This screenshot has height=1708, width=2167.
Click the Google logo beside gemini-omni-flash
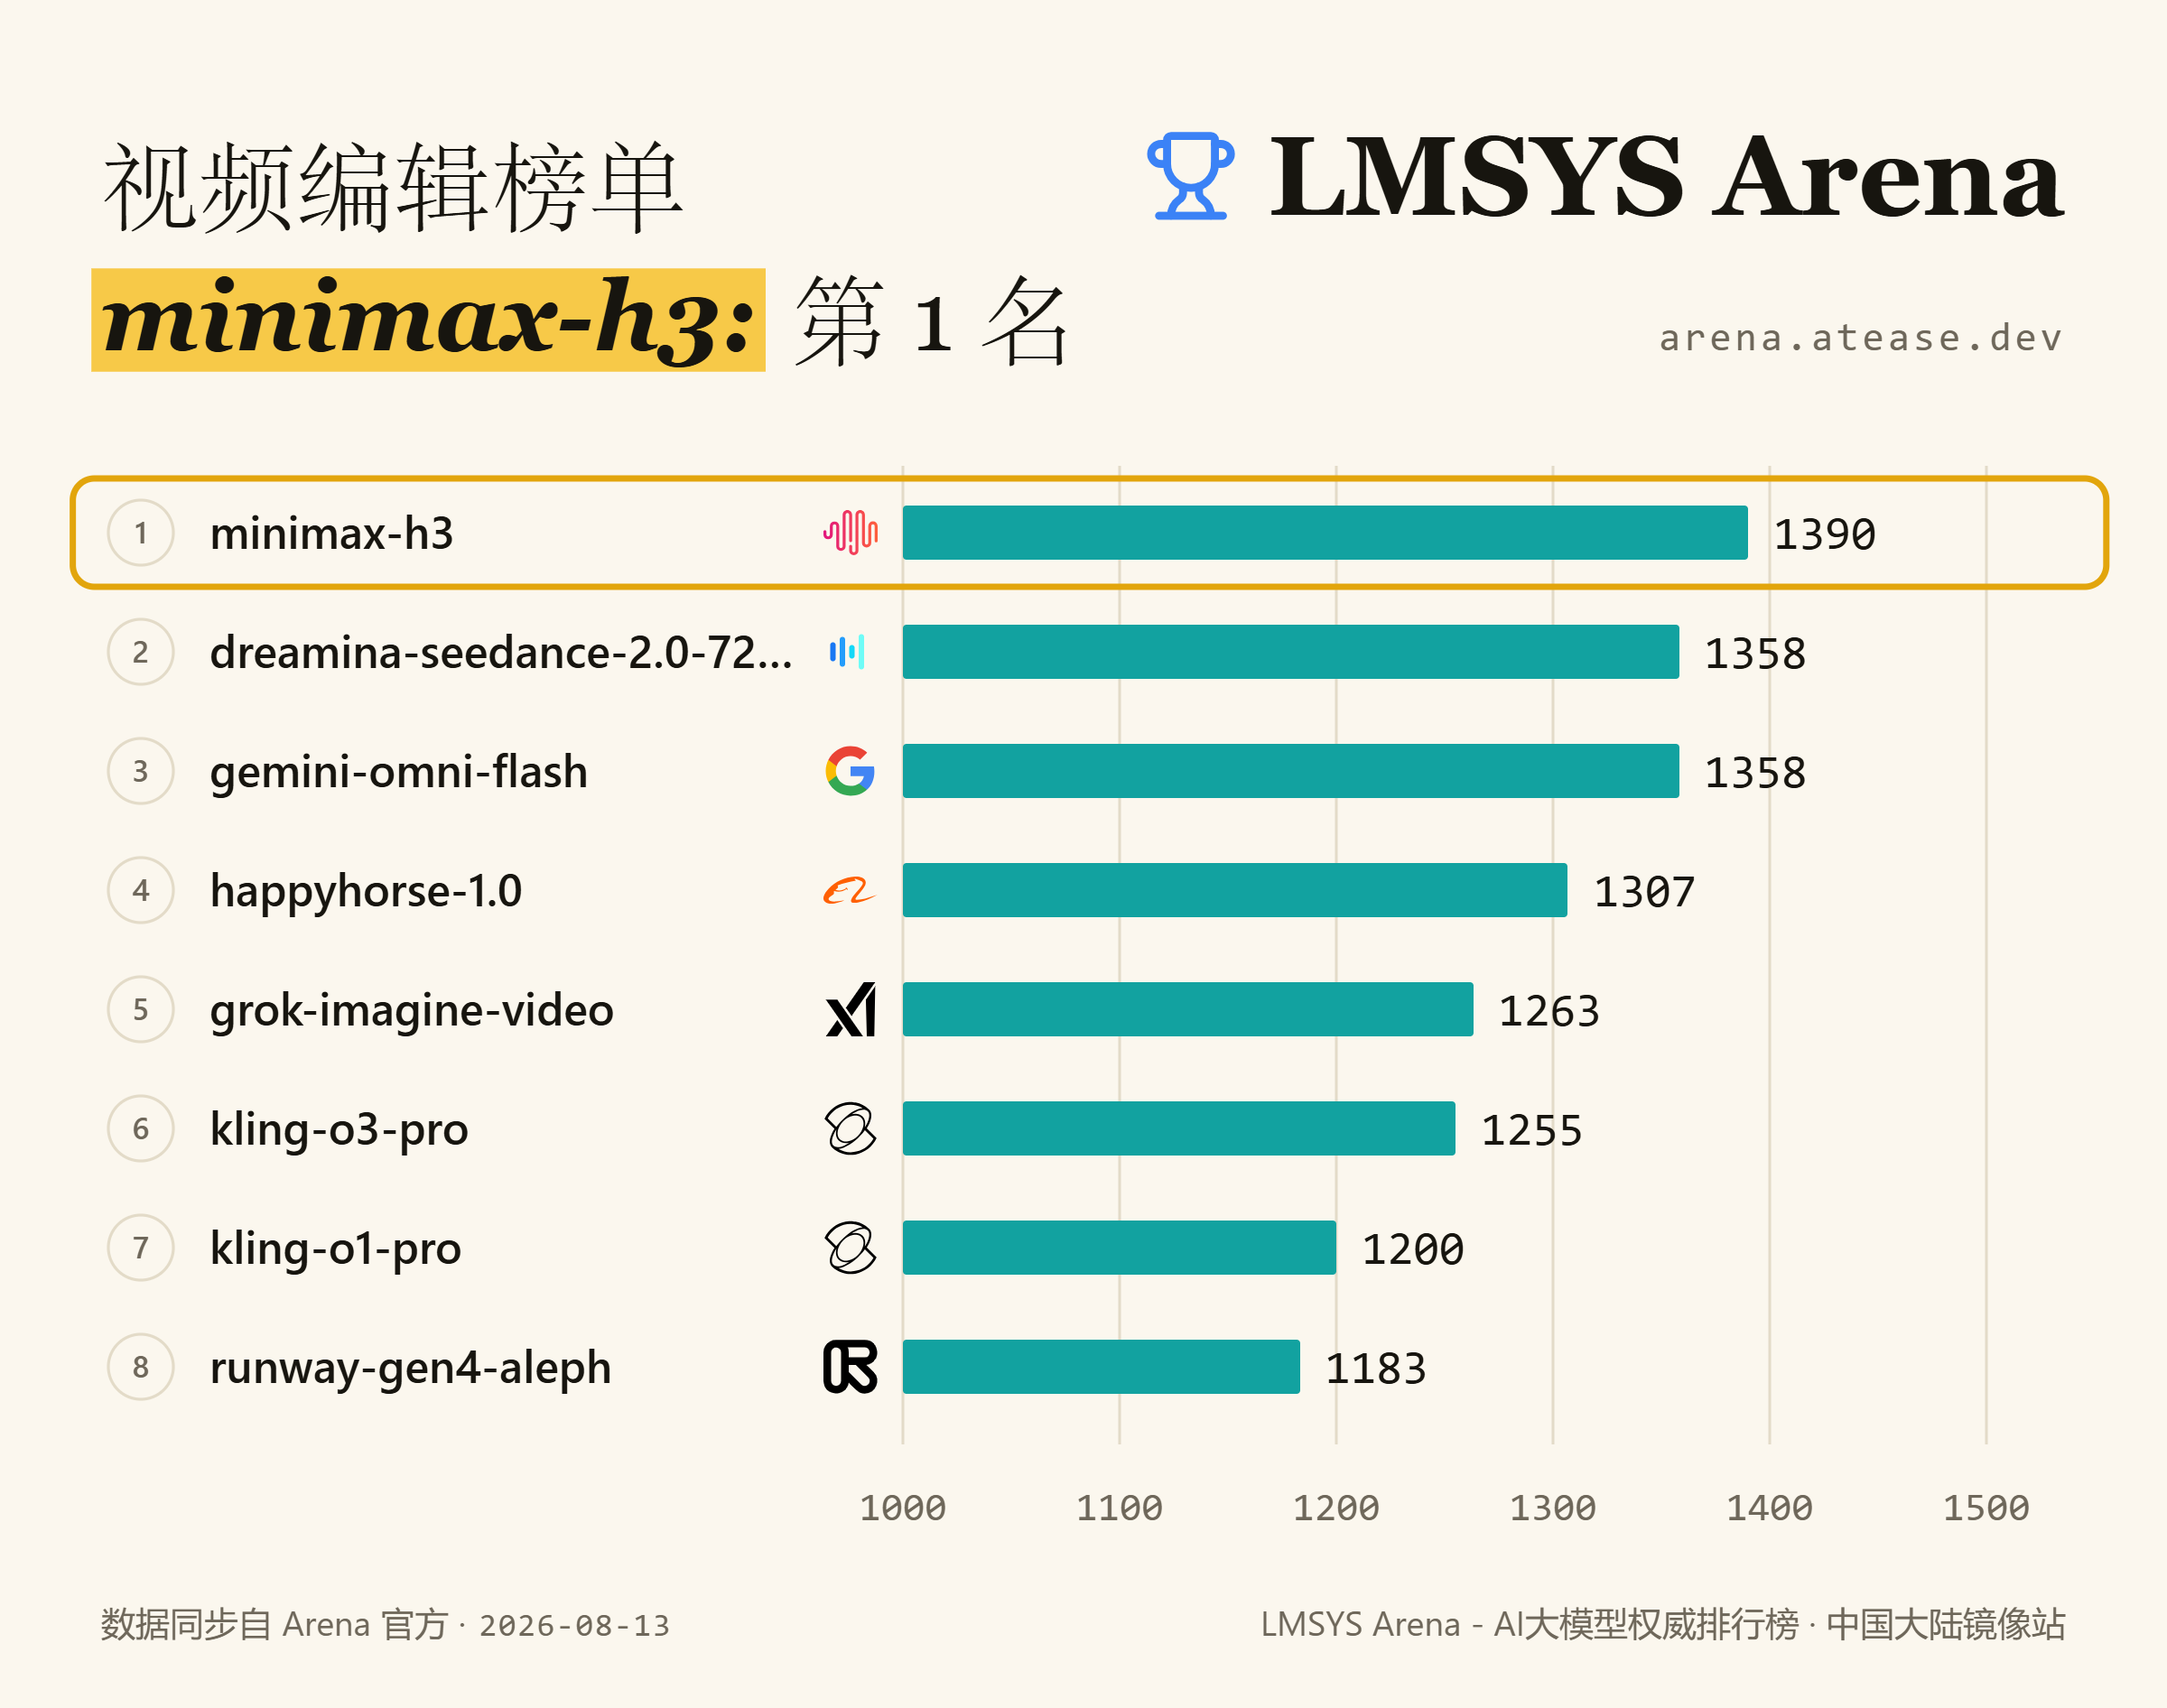tap(850, 771)
